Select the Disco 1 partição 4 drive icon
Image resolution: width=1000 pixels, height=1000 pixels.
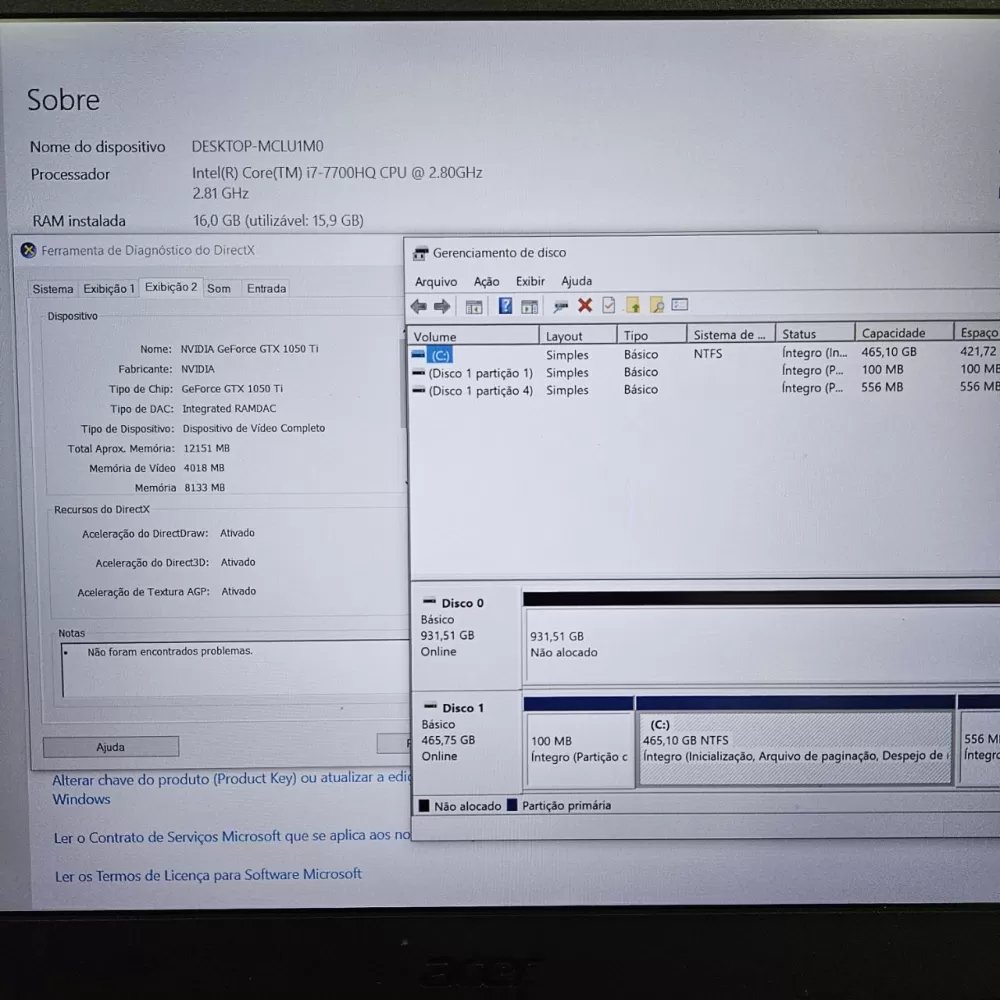pos(418,390)
